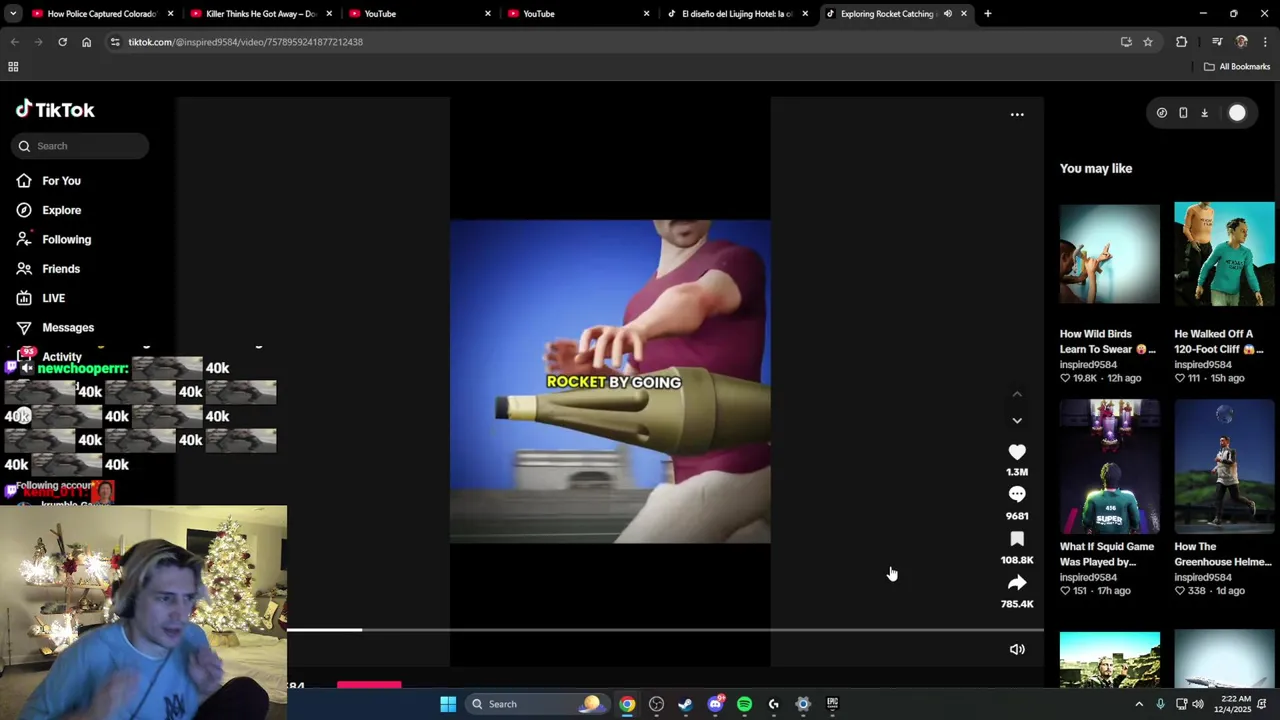Save the video with the bookmark icon

click(x=1017, y=539)
